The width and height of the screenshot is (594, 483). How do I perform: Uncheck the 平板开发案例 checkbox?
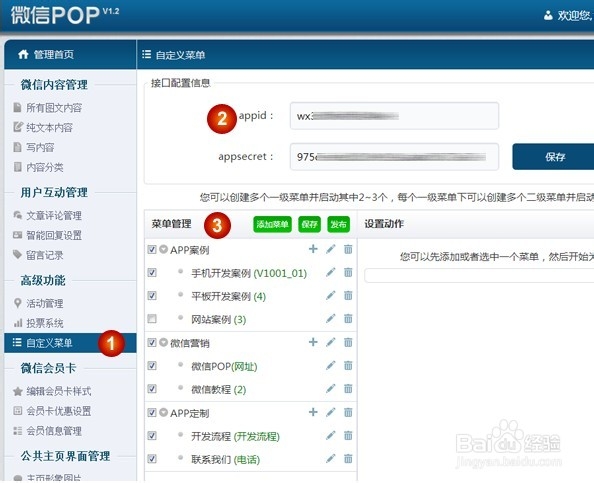152,295
